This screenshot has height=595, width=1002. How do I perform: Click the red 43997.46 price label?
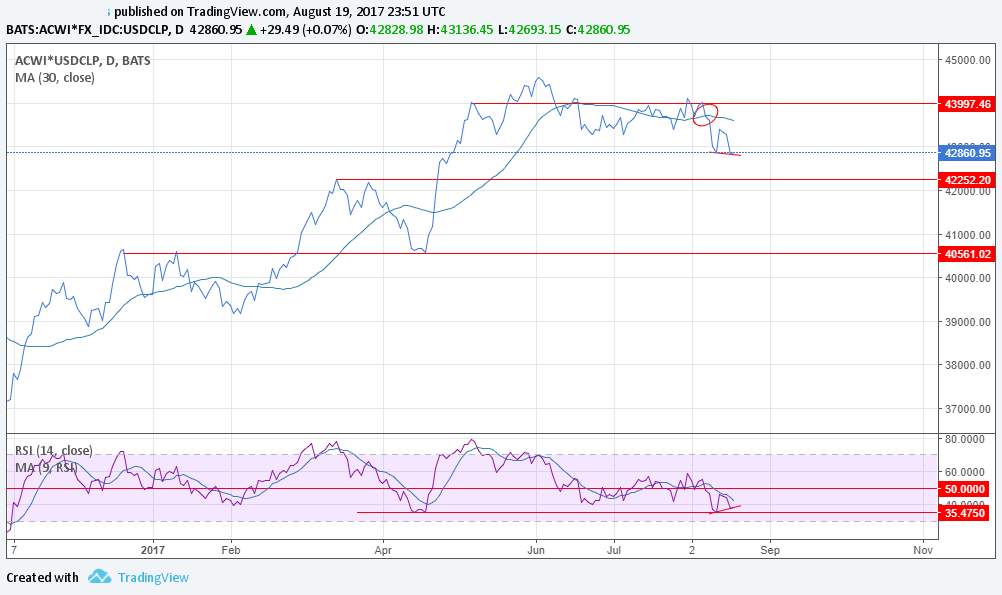[967, 104]
